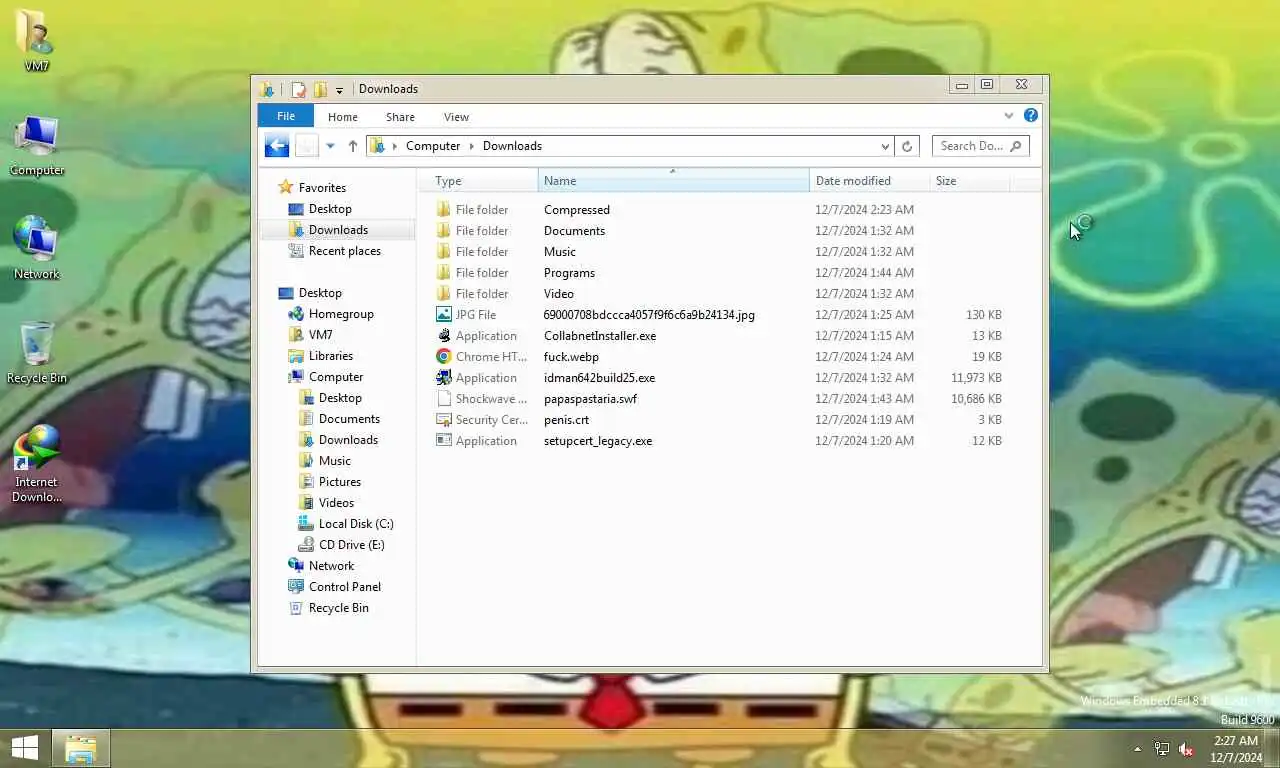Viewport: 1280px width, 768px height.
Task: Click Computer in the address bar
Action: (x=433, y=146)
